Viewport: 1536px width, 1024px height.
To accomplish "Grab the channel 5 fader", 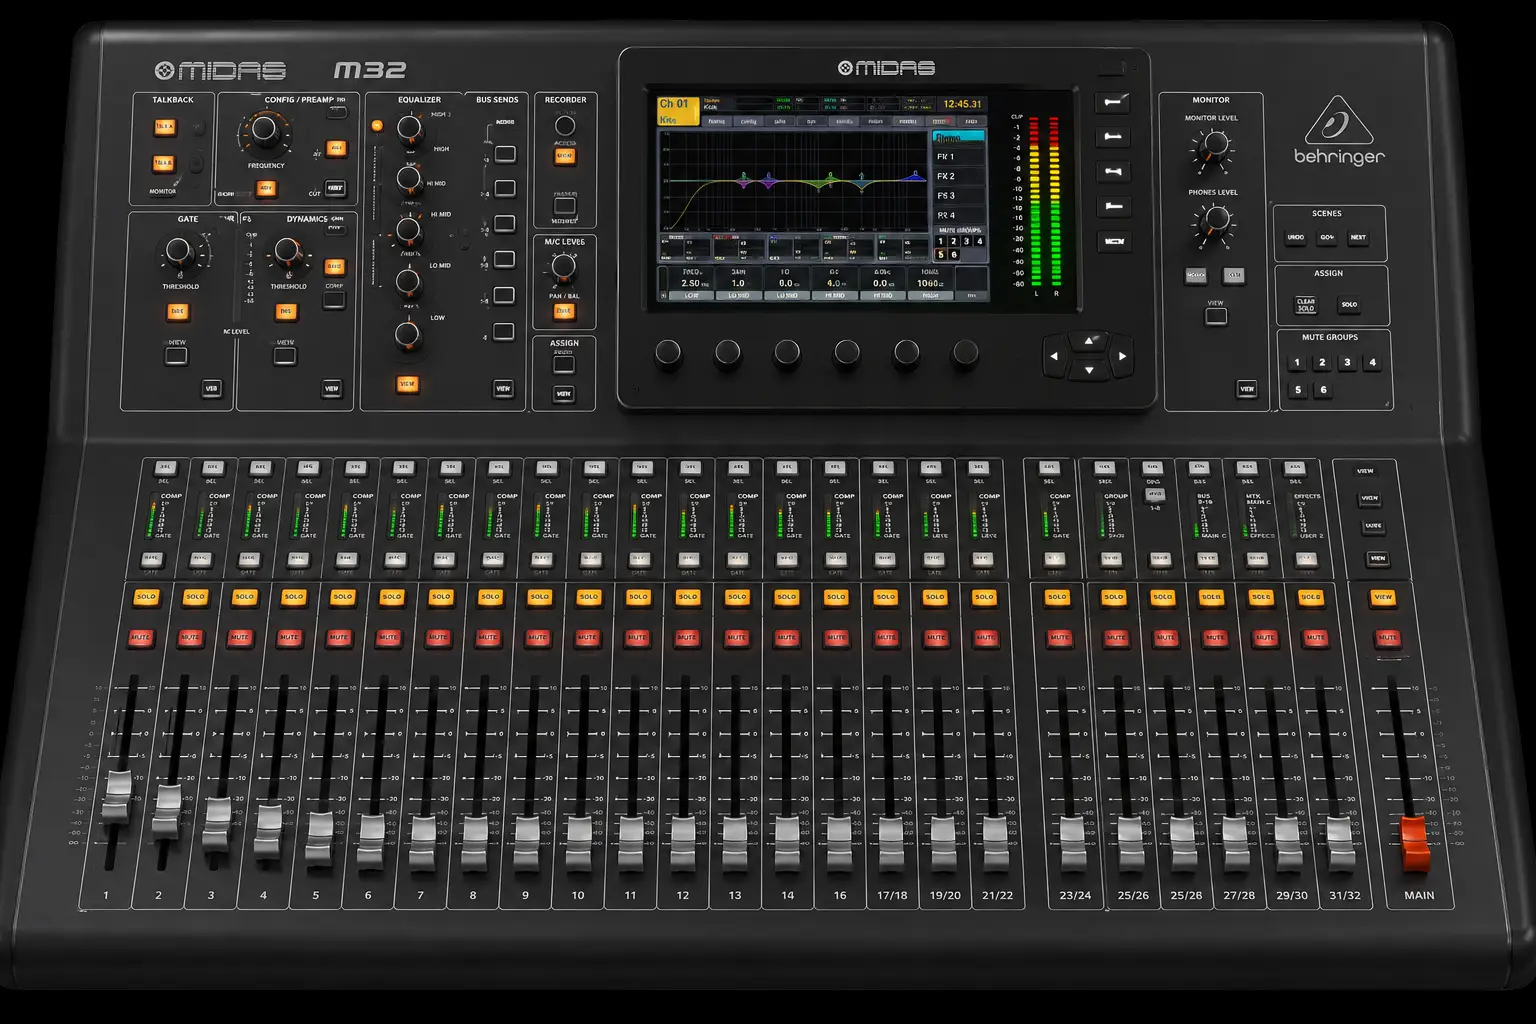I will [x=319, y=838].
